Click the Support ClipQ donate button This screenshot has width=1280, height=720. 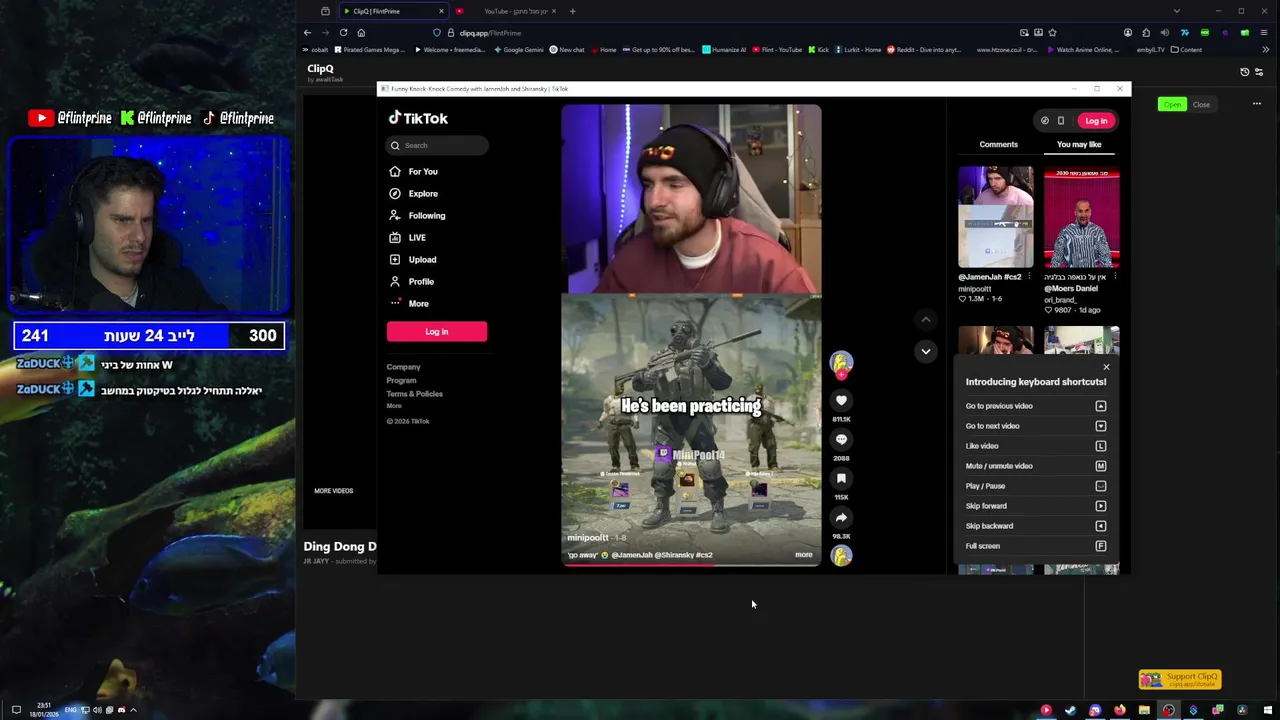[1180, 679]
